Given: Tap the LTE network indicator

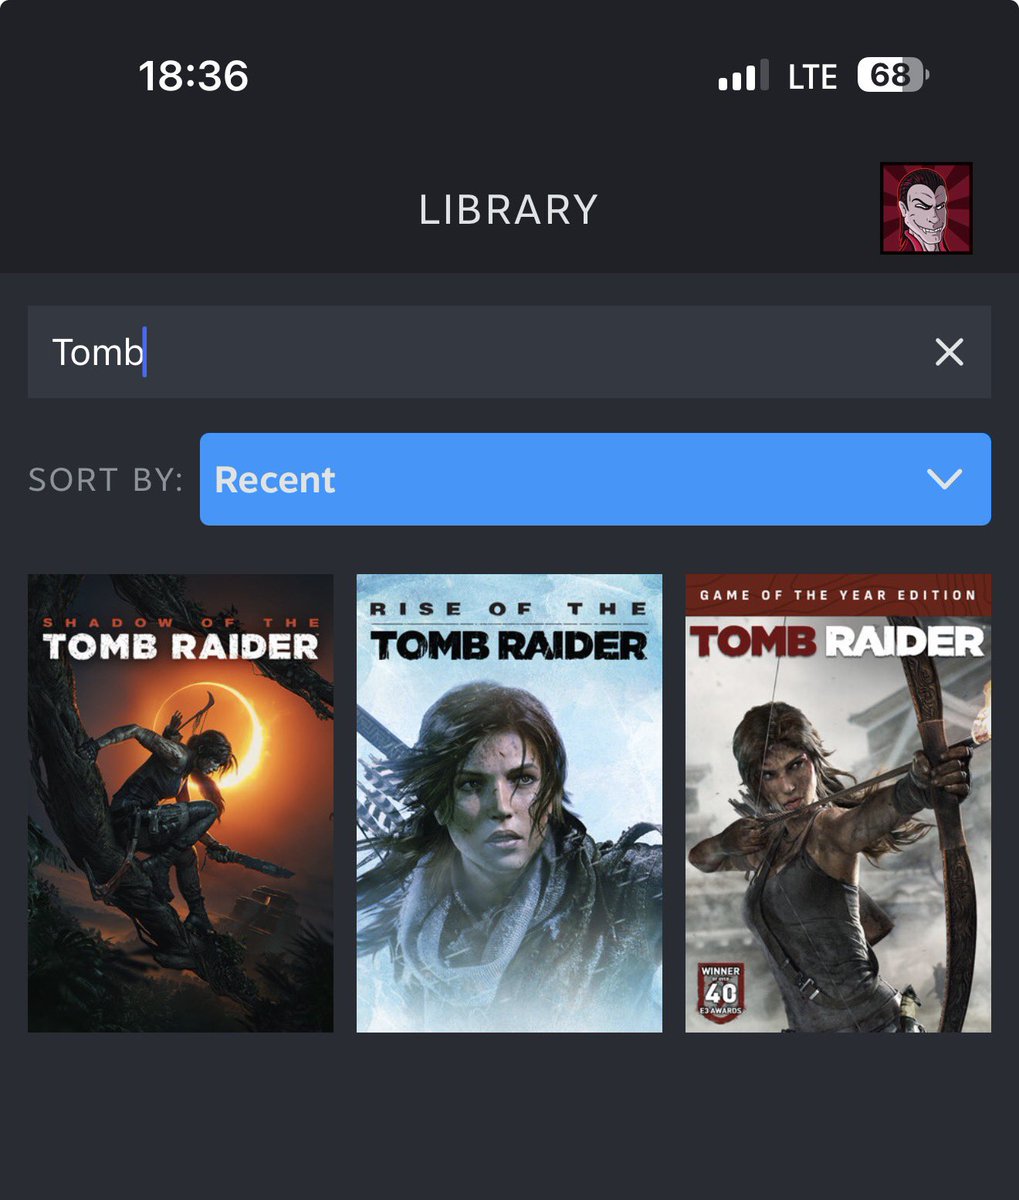Looking at the screenshot, I should point(812,77).
